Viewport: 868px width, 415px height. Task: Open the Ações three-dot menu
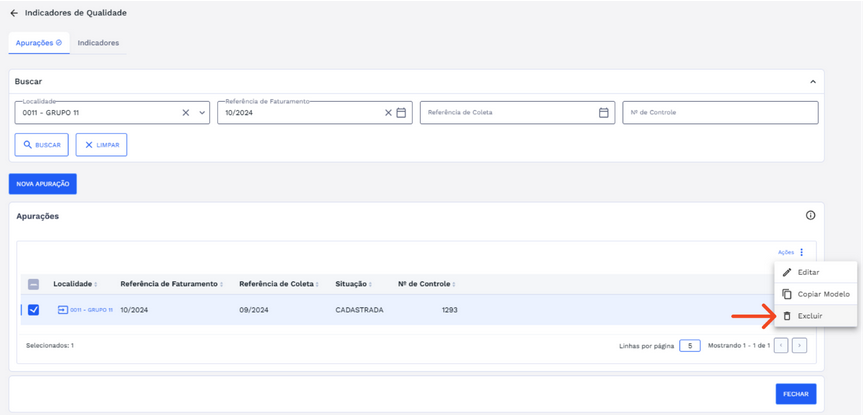801,252
